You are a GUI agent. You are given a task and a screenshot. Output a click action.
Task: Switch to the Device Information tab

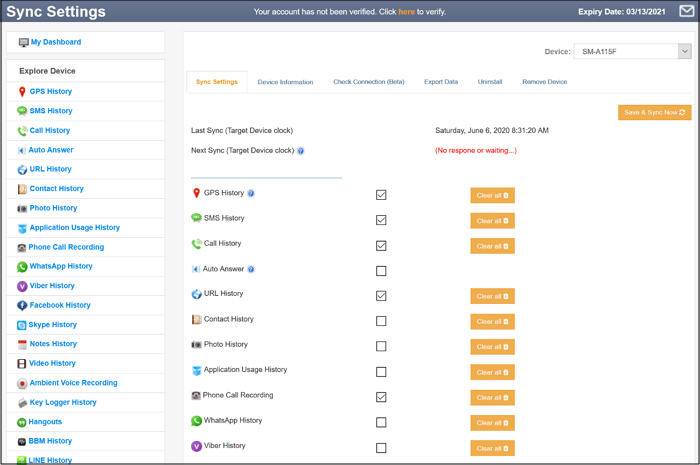click(x=285, y=82)
